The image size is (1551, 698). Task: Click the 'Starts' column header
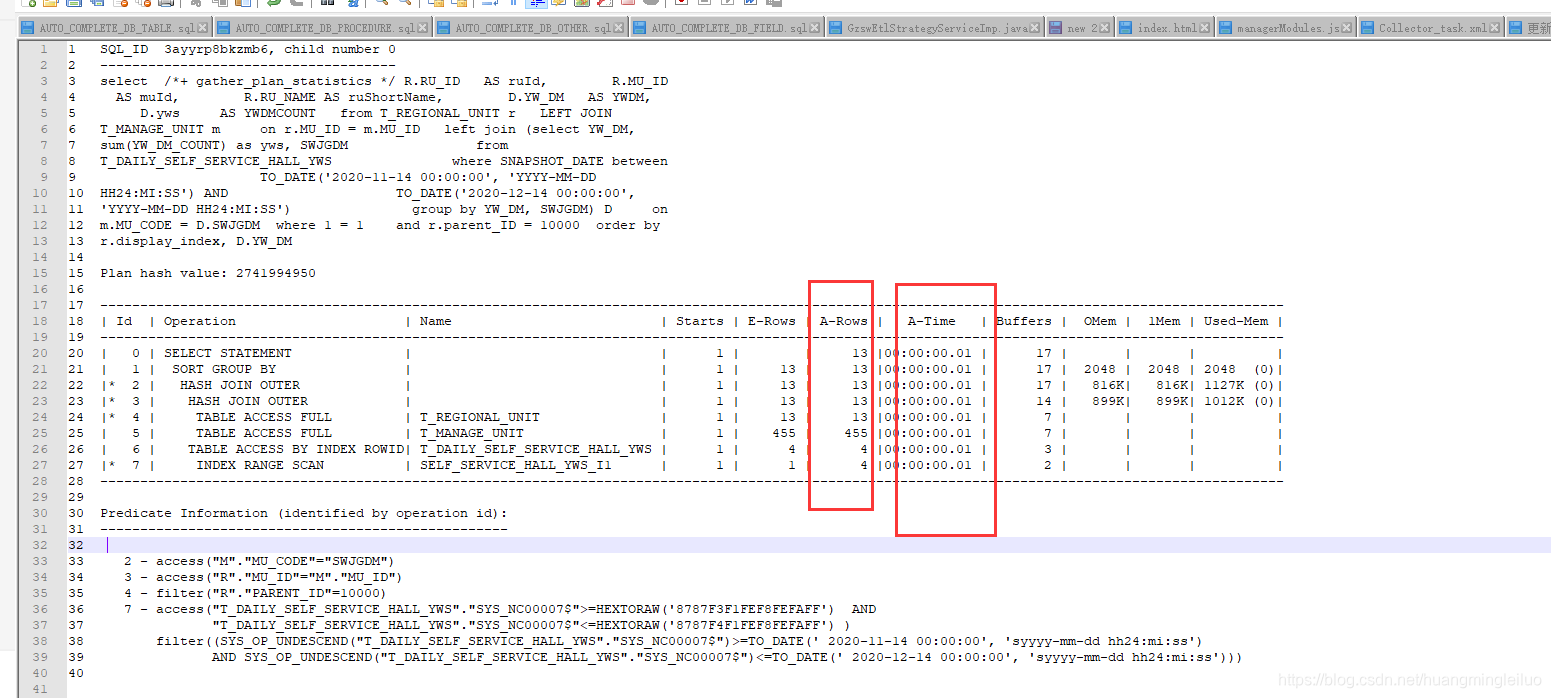coord(700,321)
